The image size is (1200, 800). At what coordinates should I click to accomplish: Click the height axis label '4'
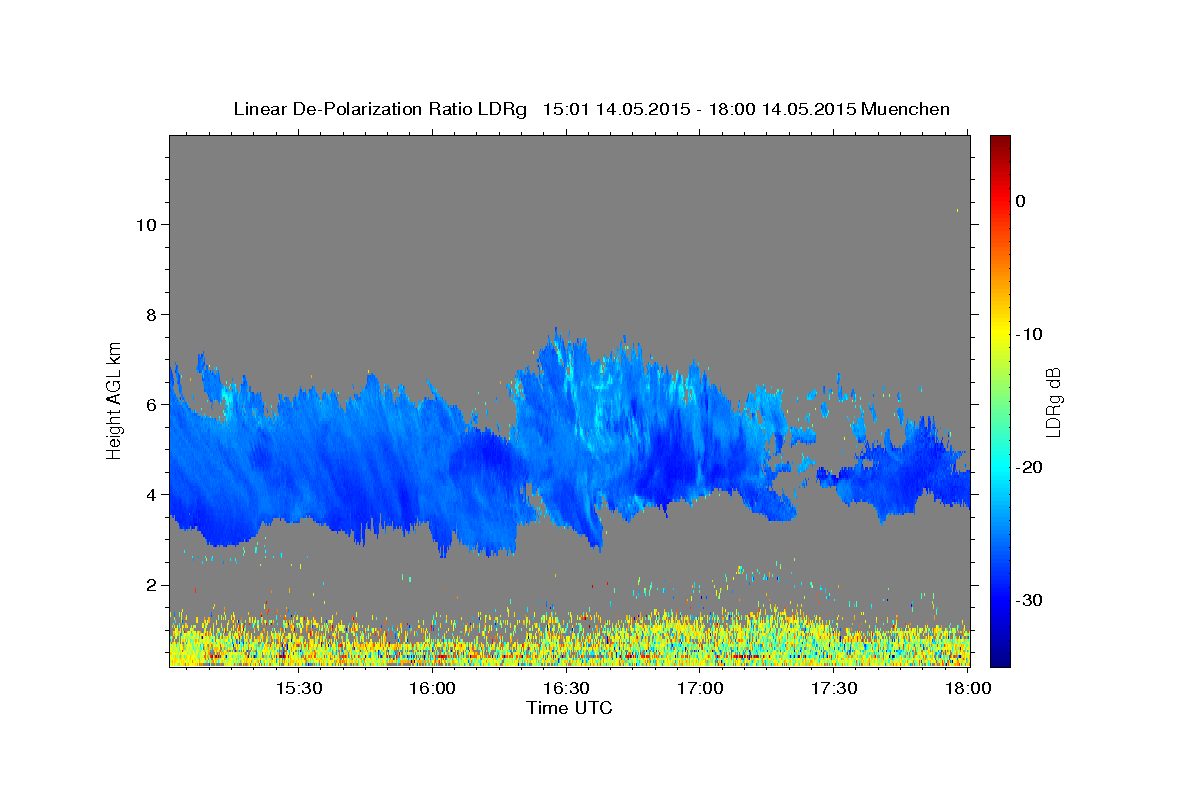(150, 494)
